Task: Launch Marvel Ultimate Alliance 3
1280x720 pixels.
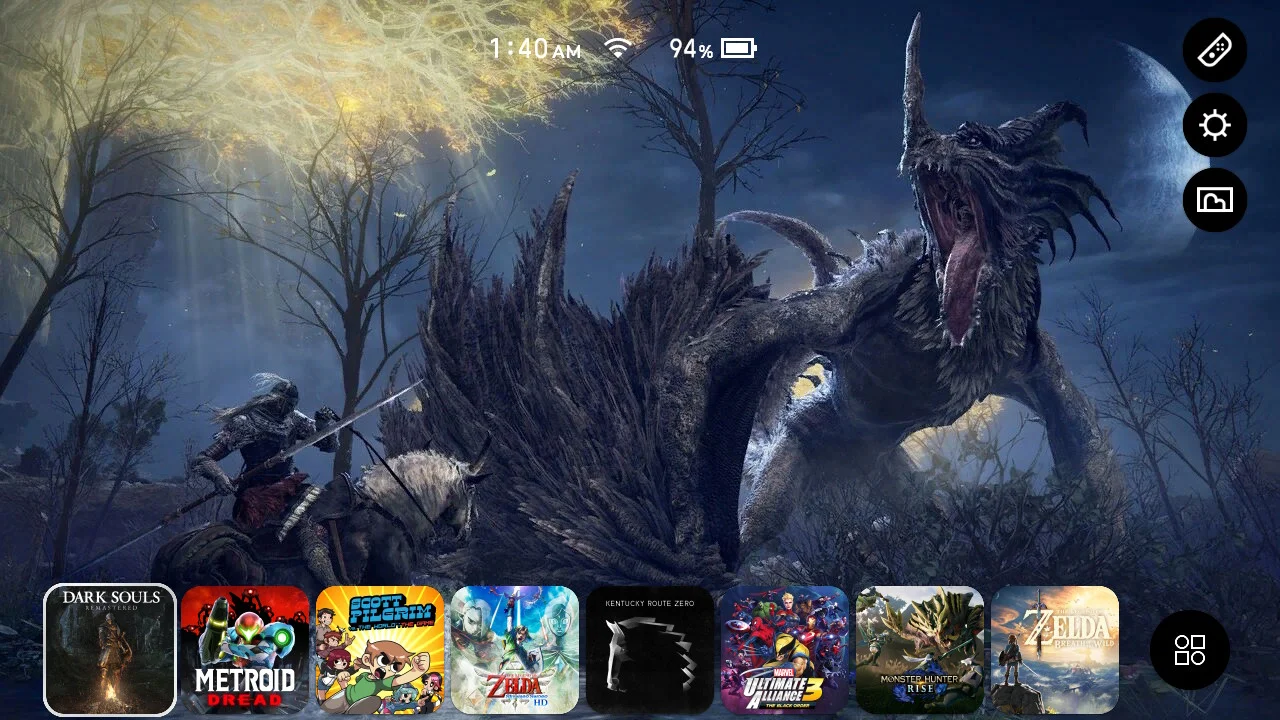Action: coord(785,650)
